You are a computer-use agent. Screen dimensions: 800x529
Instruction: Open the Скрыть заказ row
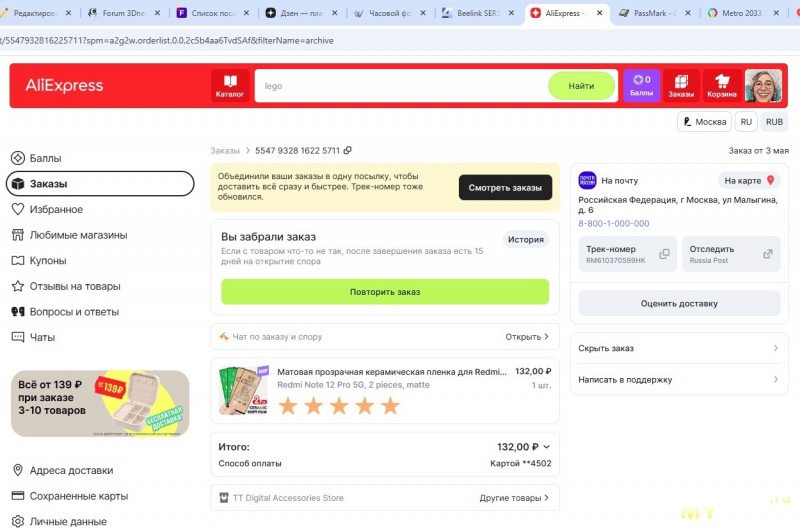(x=679, y=348)
